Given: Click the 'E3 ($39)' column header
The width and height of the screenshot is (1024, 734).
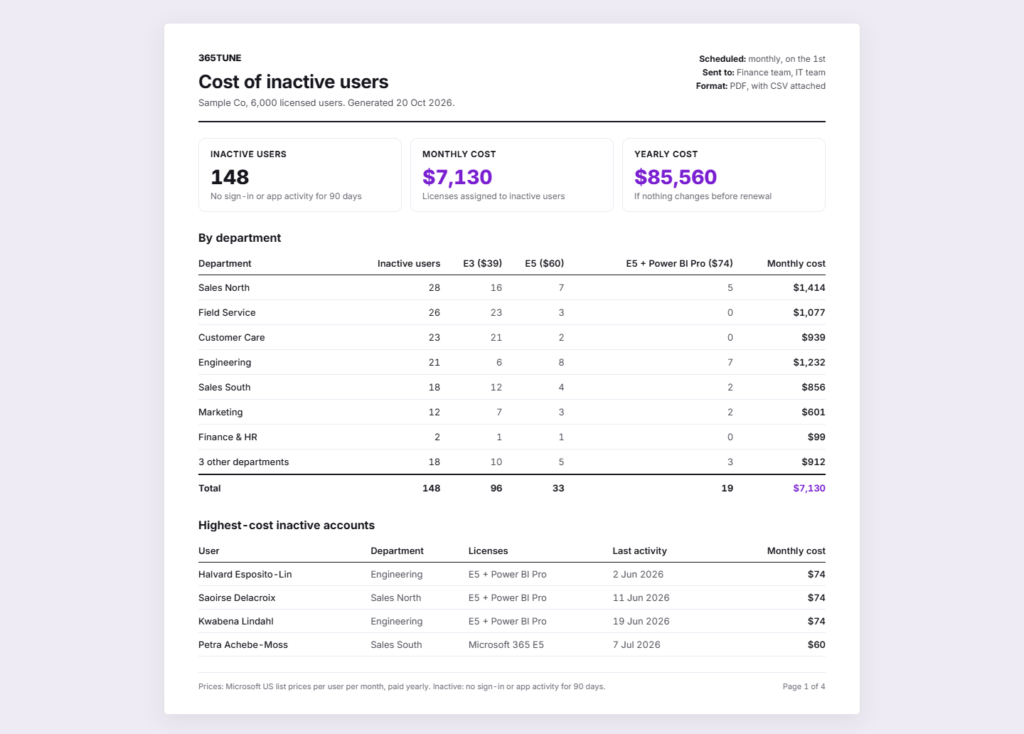Looking at the screenshot, I should (483, 264).
